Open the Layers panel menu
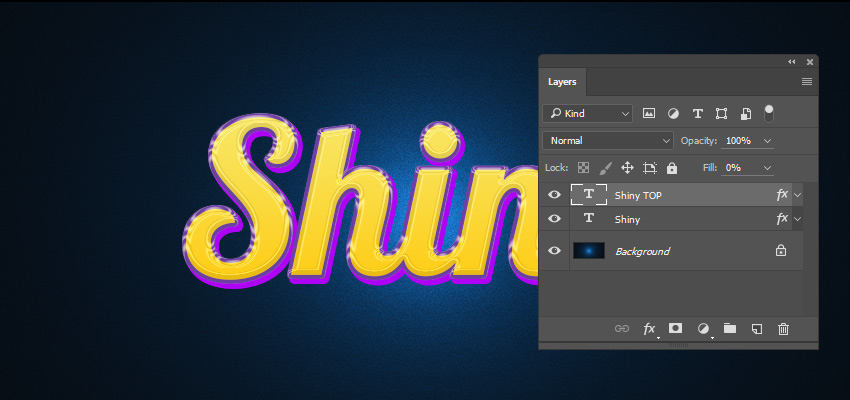Image resolution: width=850 pixels, height=400 pixels. point(807,82)
